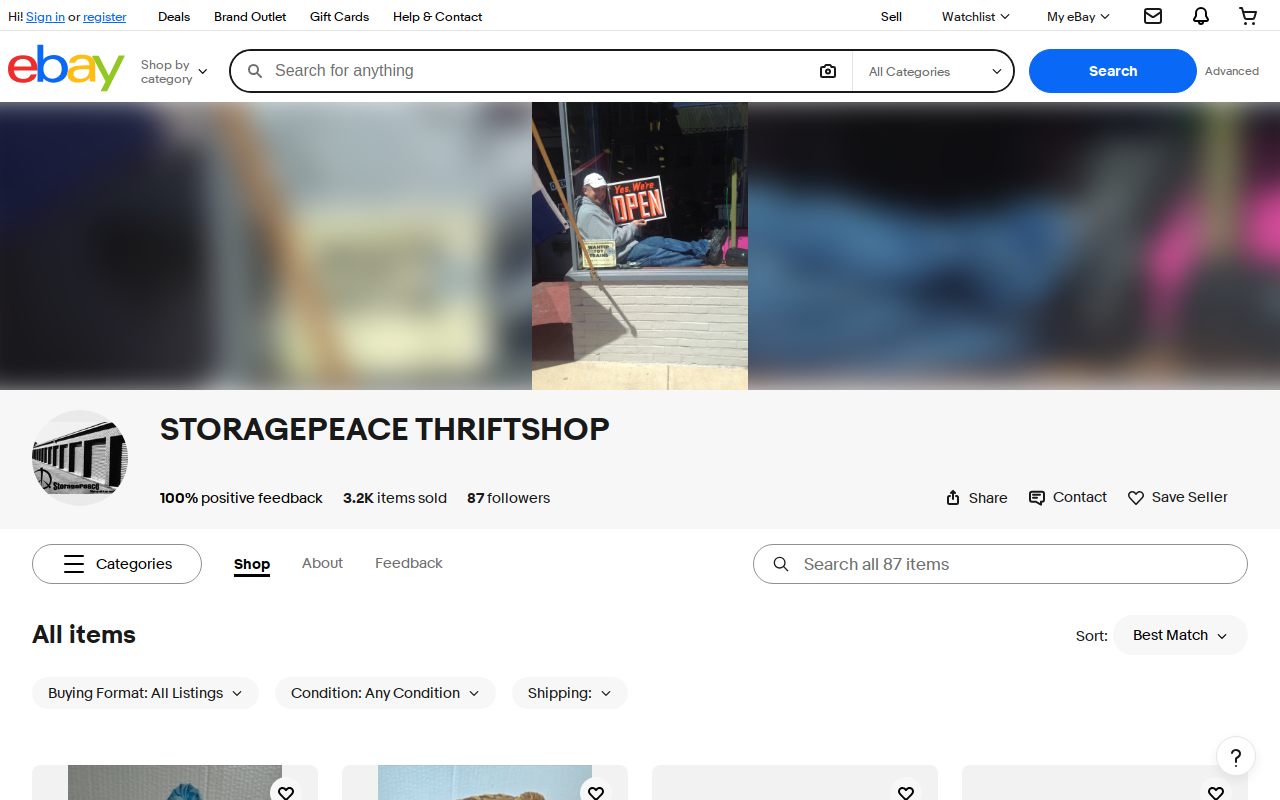Screen dimensions: 1280x800
Task: Open the All Categories dropdown
Action: click(x=934, y=72)
